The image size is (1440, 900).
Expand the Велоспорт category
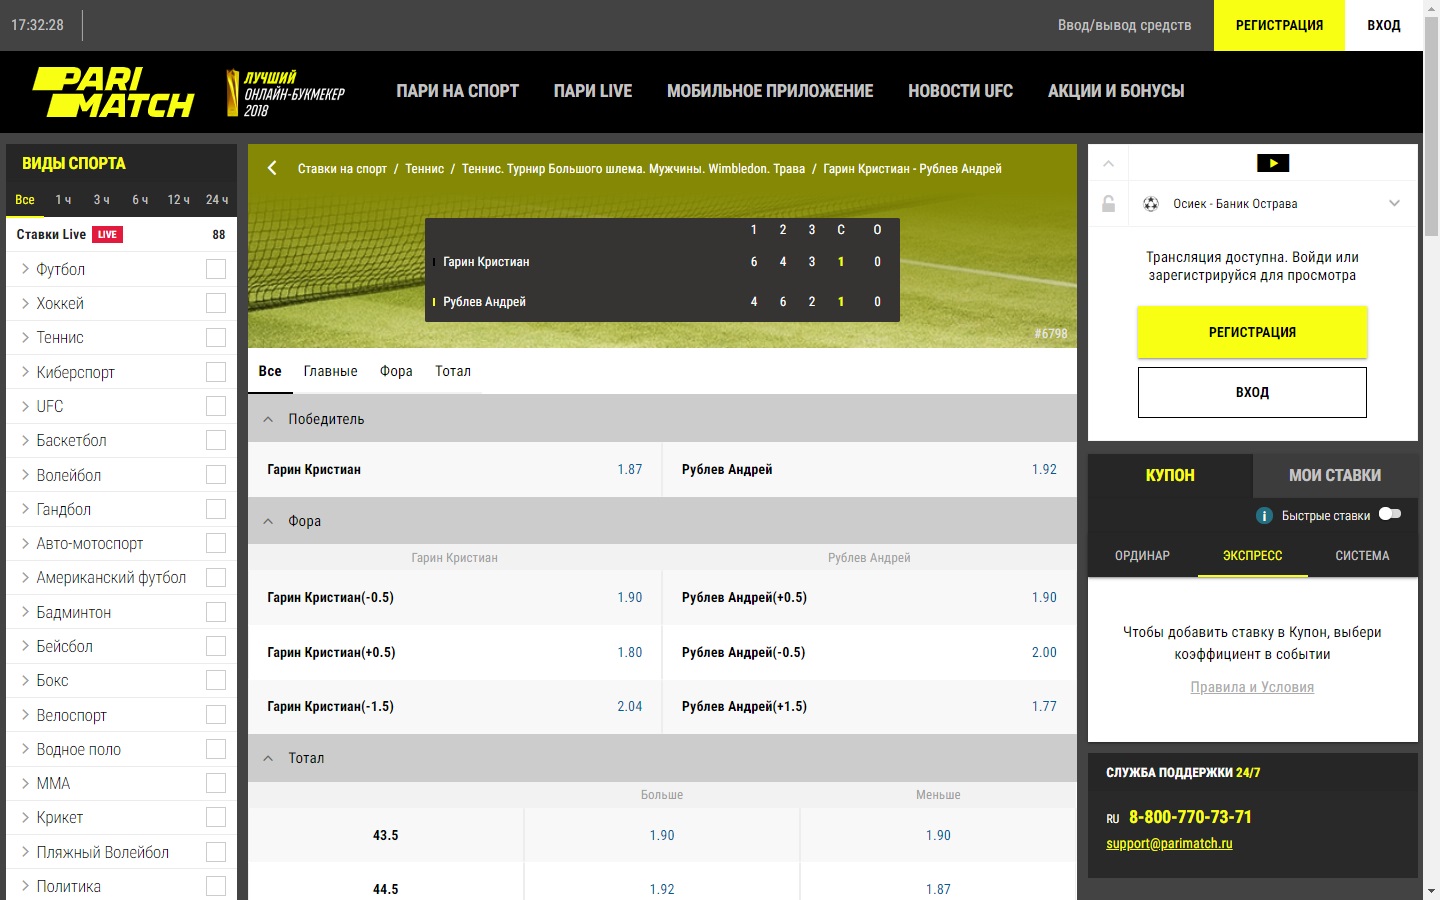pyautogui.click(x=26, y=715)
